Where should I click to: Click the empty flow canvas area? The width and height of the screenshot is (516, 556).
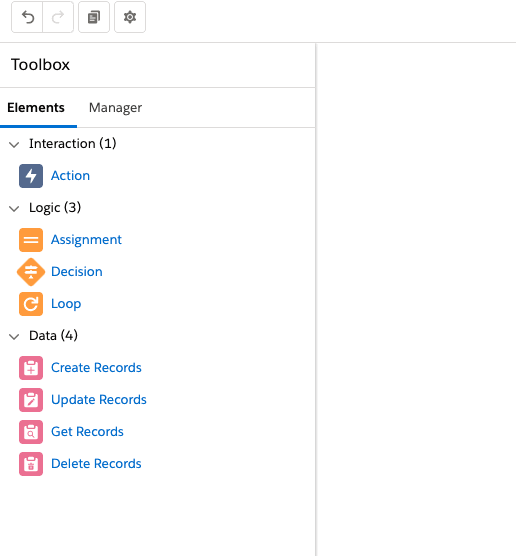point(416,300)
